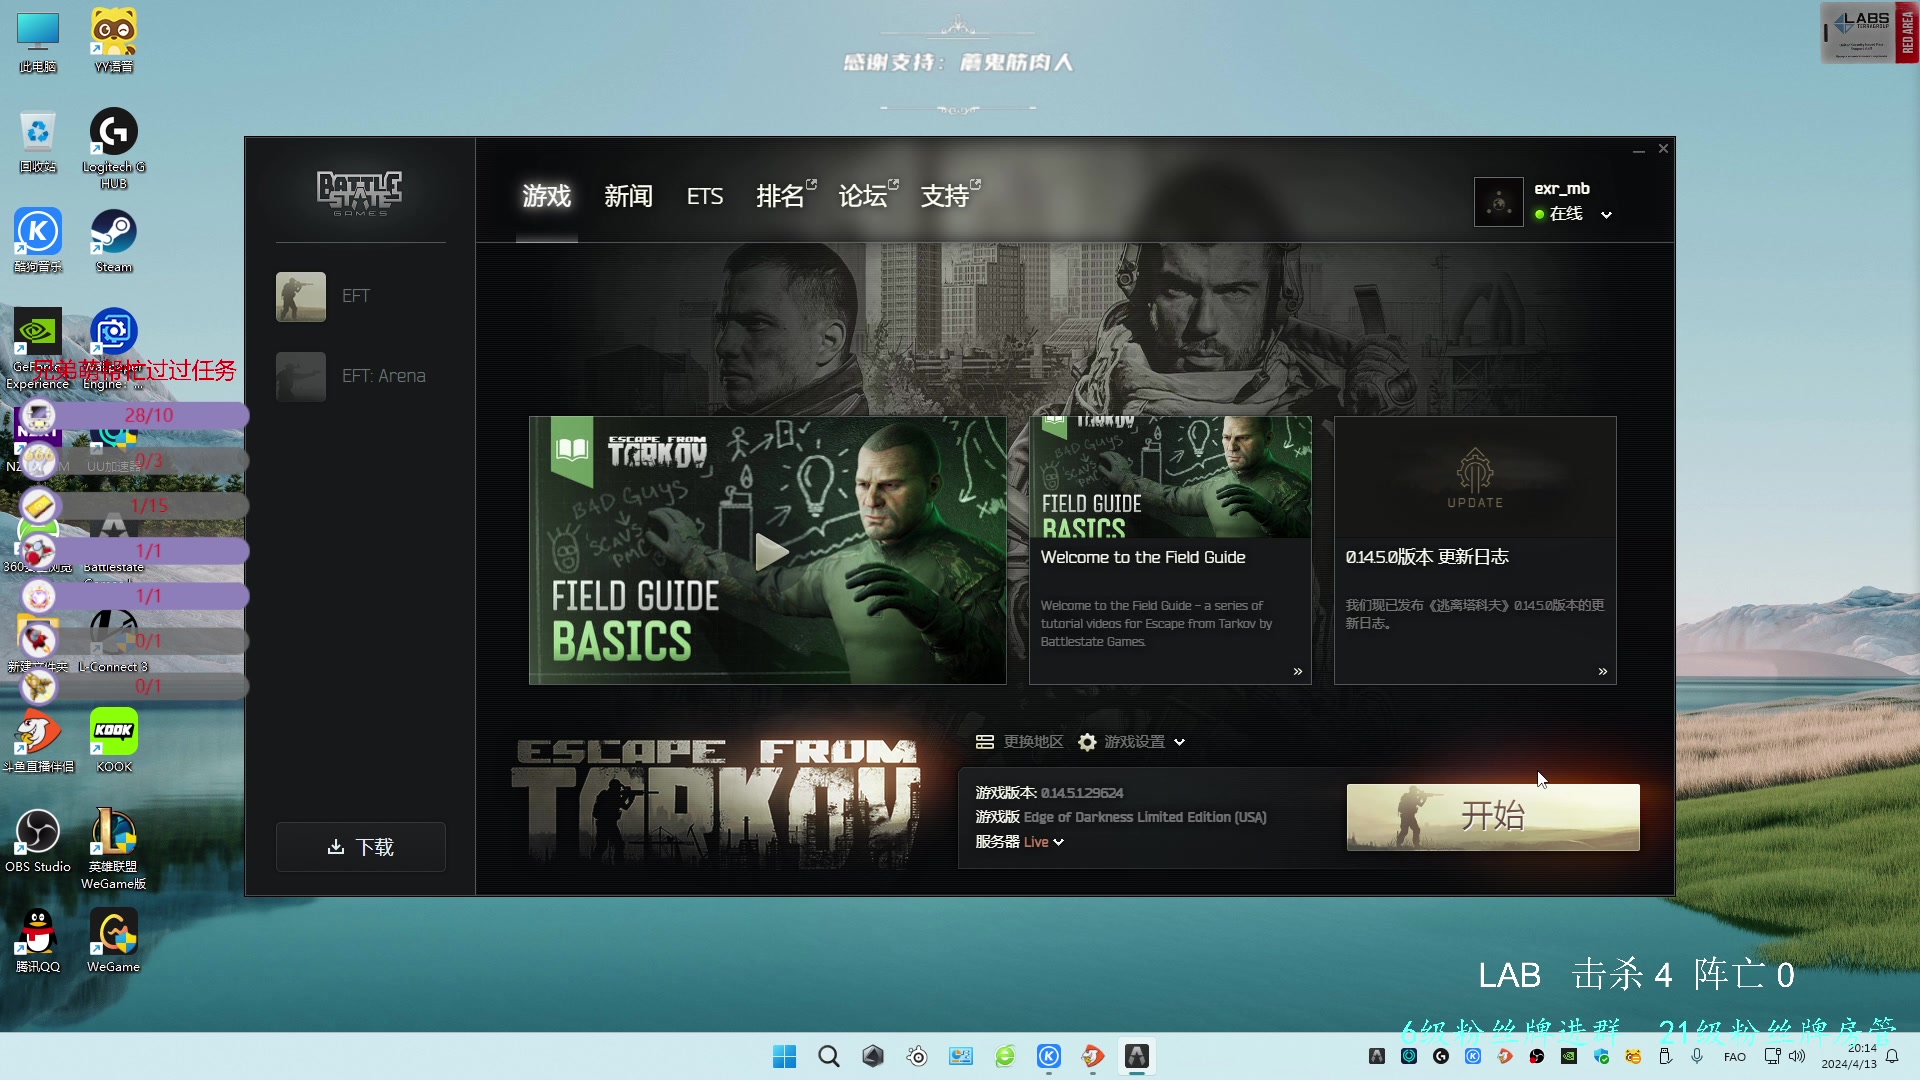Image resolution: width=1920 pixels, height=1080 pixels.
Task: Open the ETS tab
Action: pyautogui.click(x=705, y=196)
